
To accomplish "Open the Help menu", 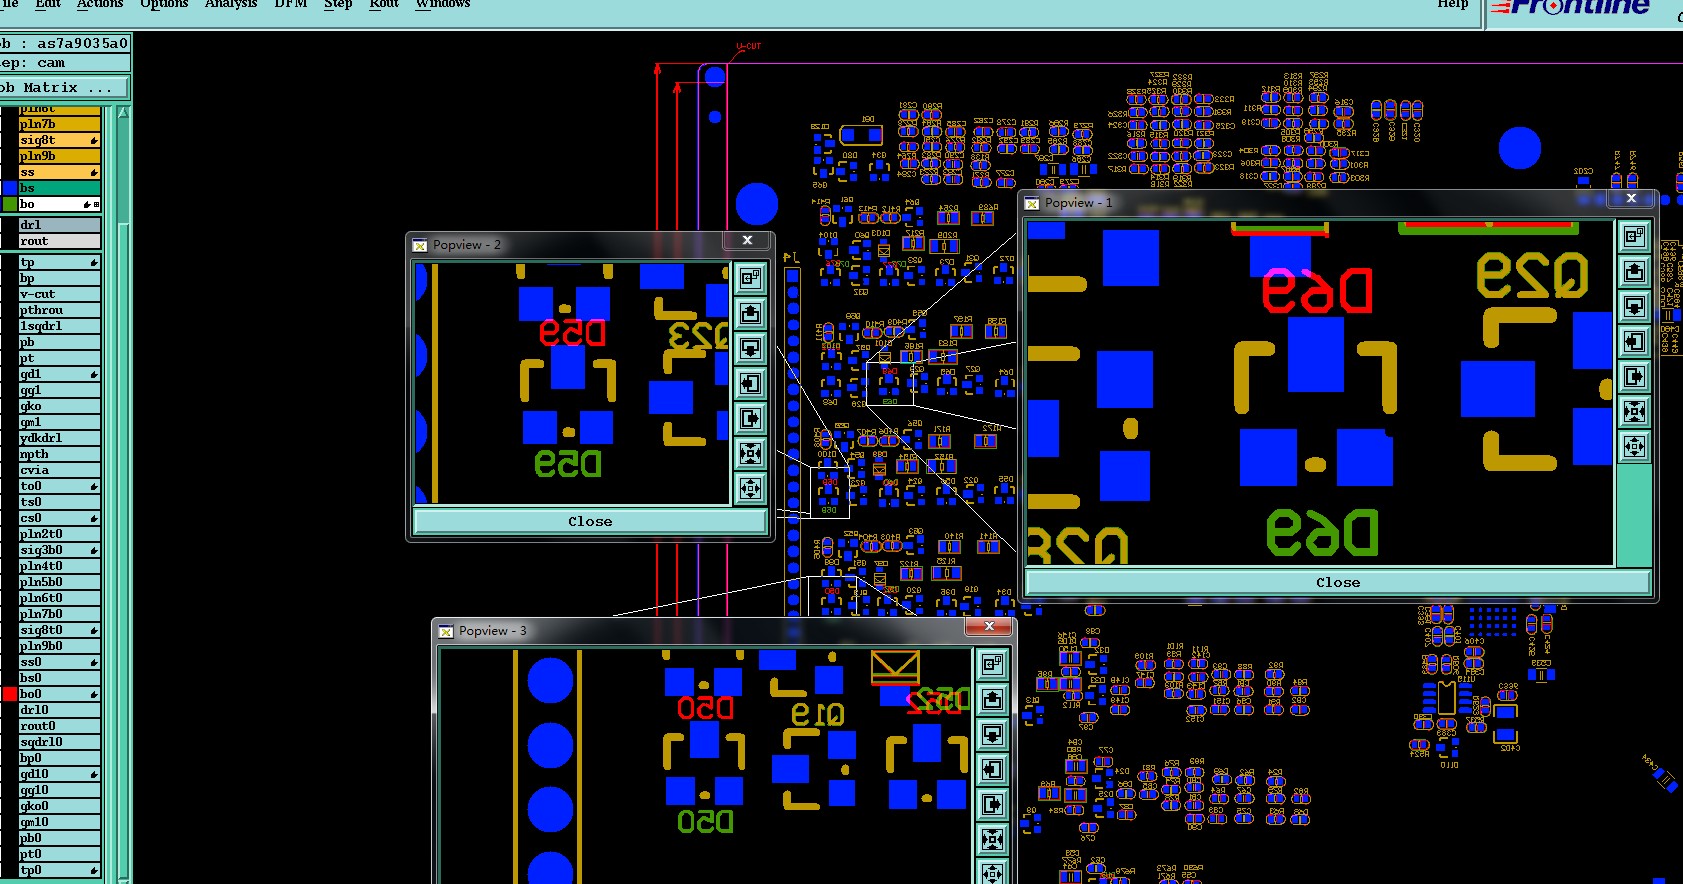I will point(1453,5).
